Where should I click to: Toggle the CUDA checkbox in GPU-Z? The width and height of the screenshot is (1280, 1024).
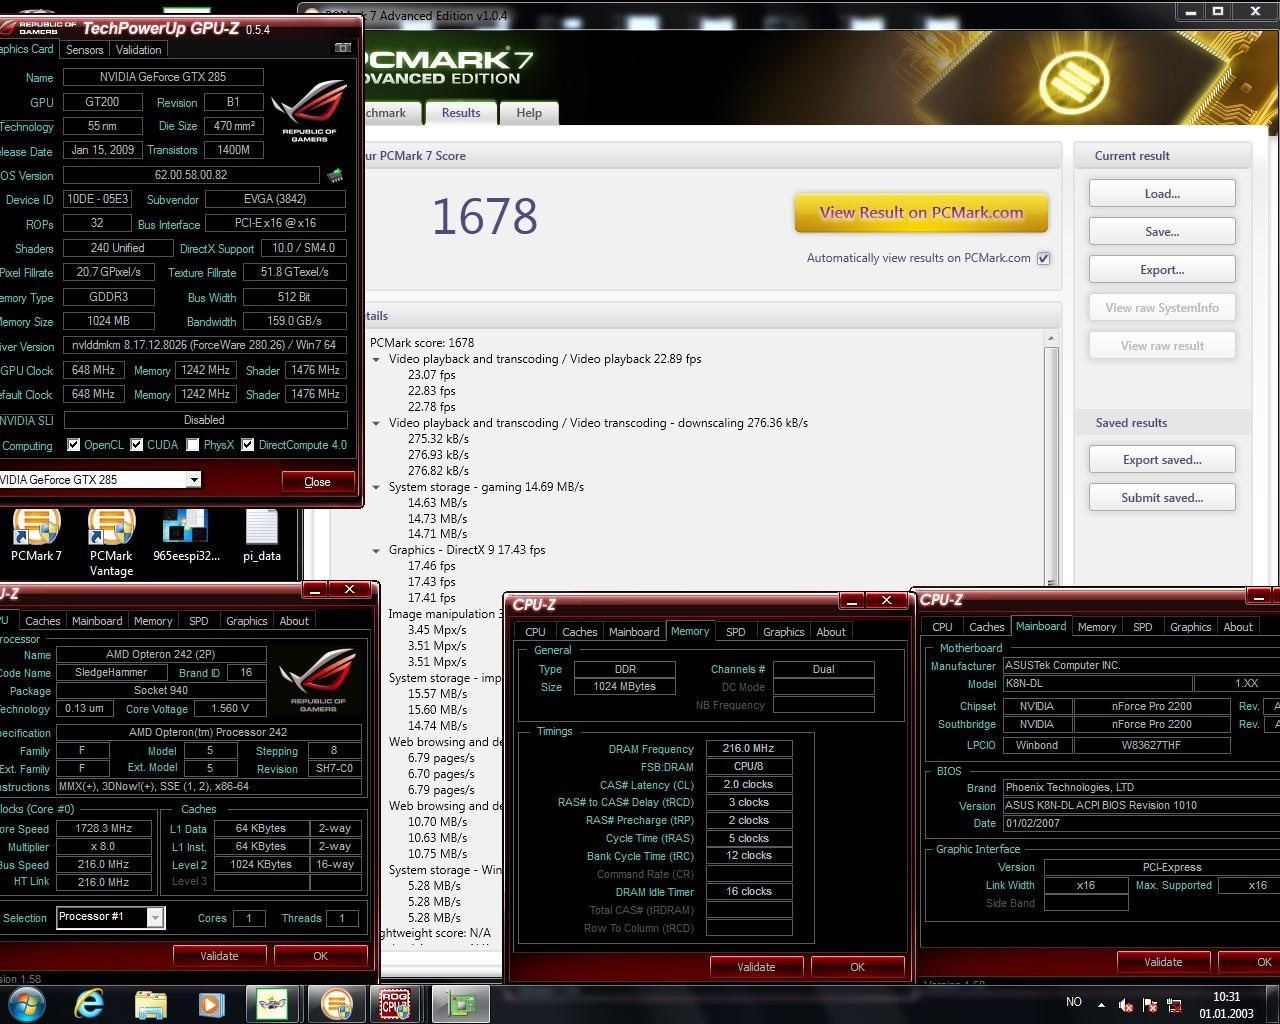point(136,445)
